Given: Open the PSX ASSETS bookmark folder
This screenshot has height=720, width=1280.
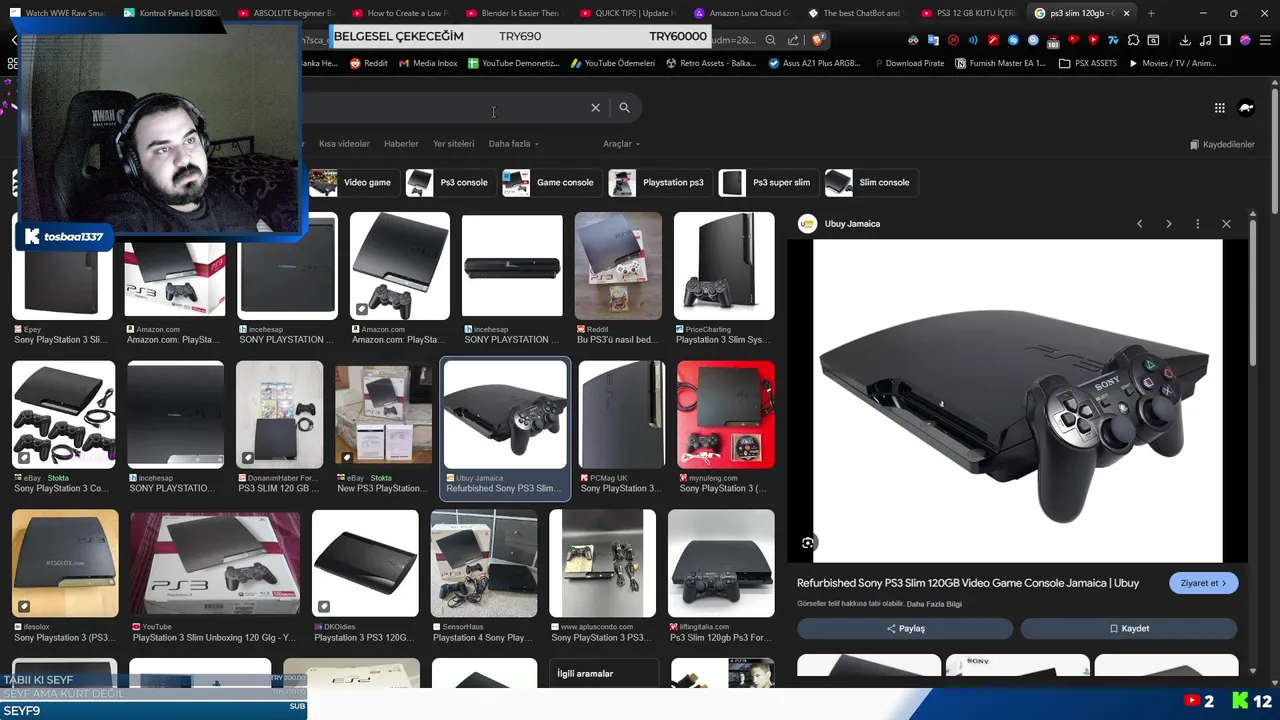Looking at the screenshot, I should coord(1087,63).
